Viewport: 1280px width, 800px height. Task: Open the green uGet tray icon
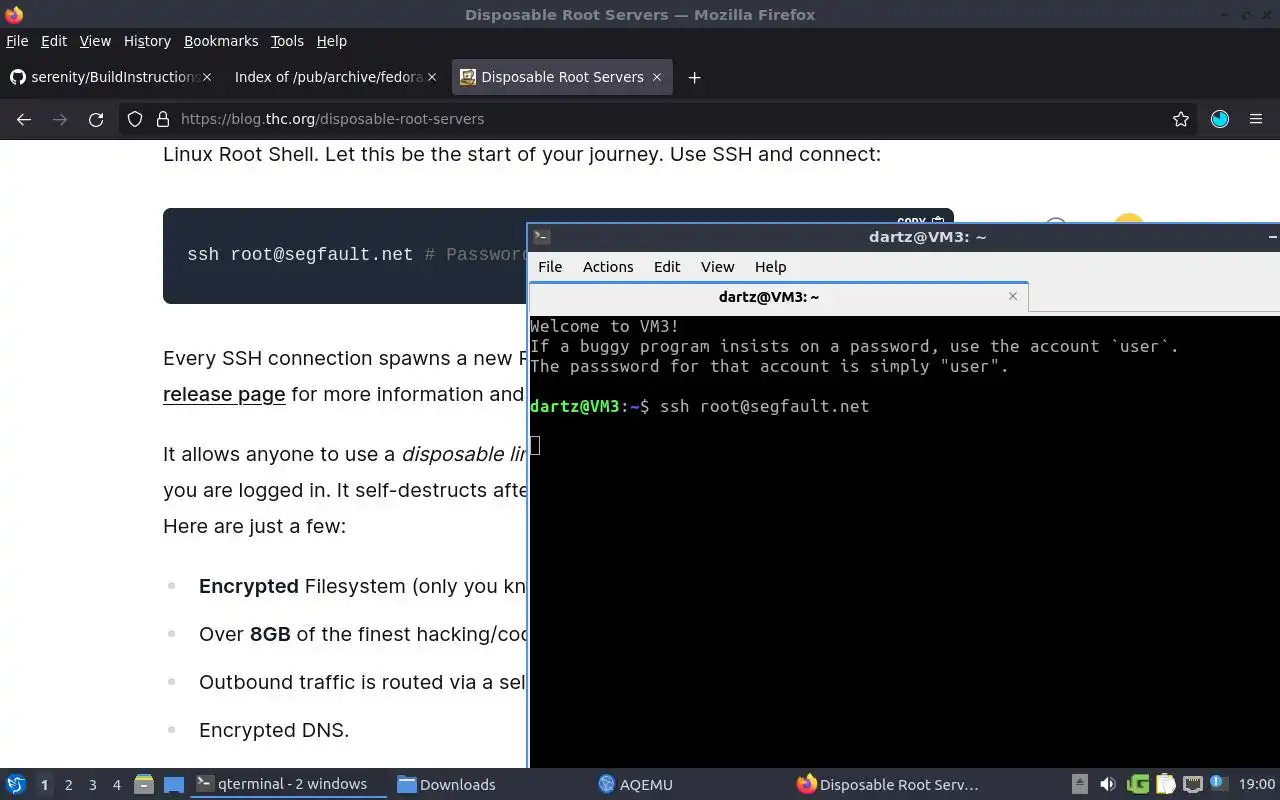1137,784
